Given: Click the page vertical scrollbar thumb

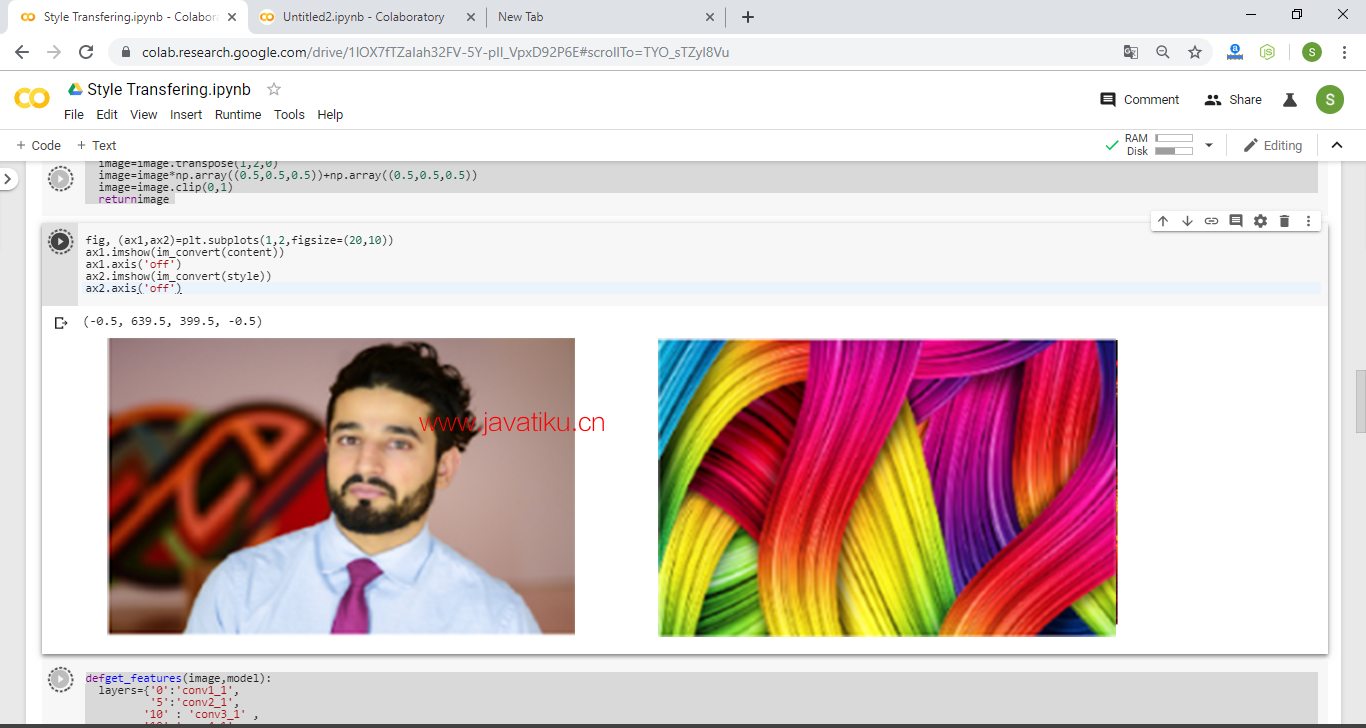Looking at the screenshot, I should tap(1360, 401).
